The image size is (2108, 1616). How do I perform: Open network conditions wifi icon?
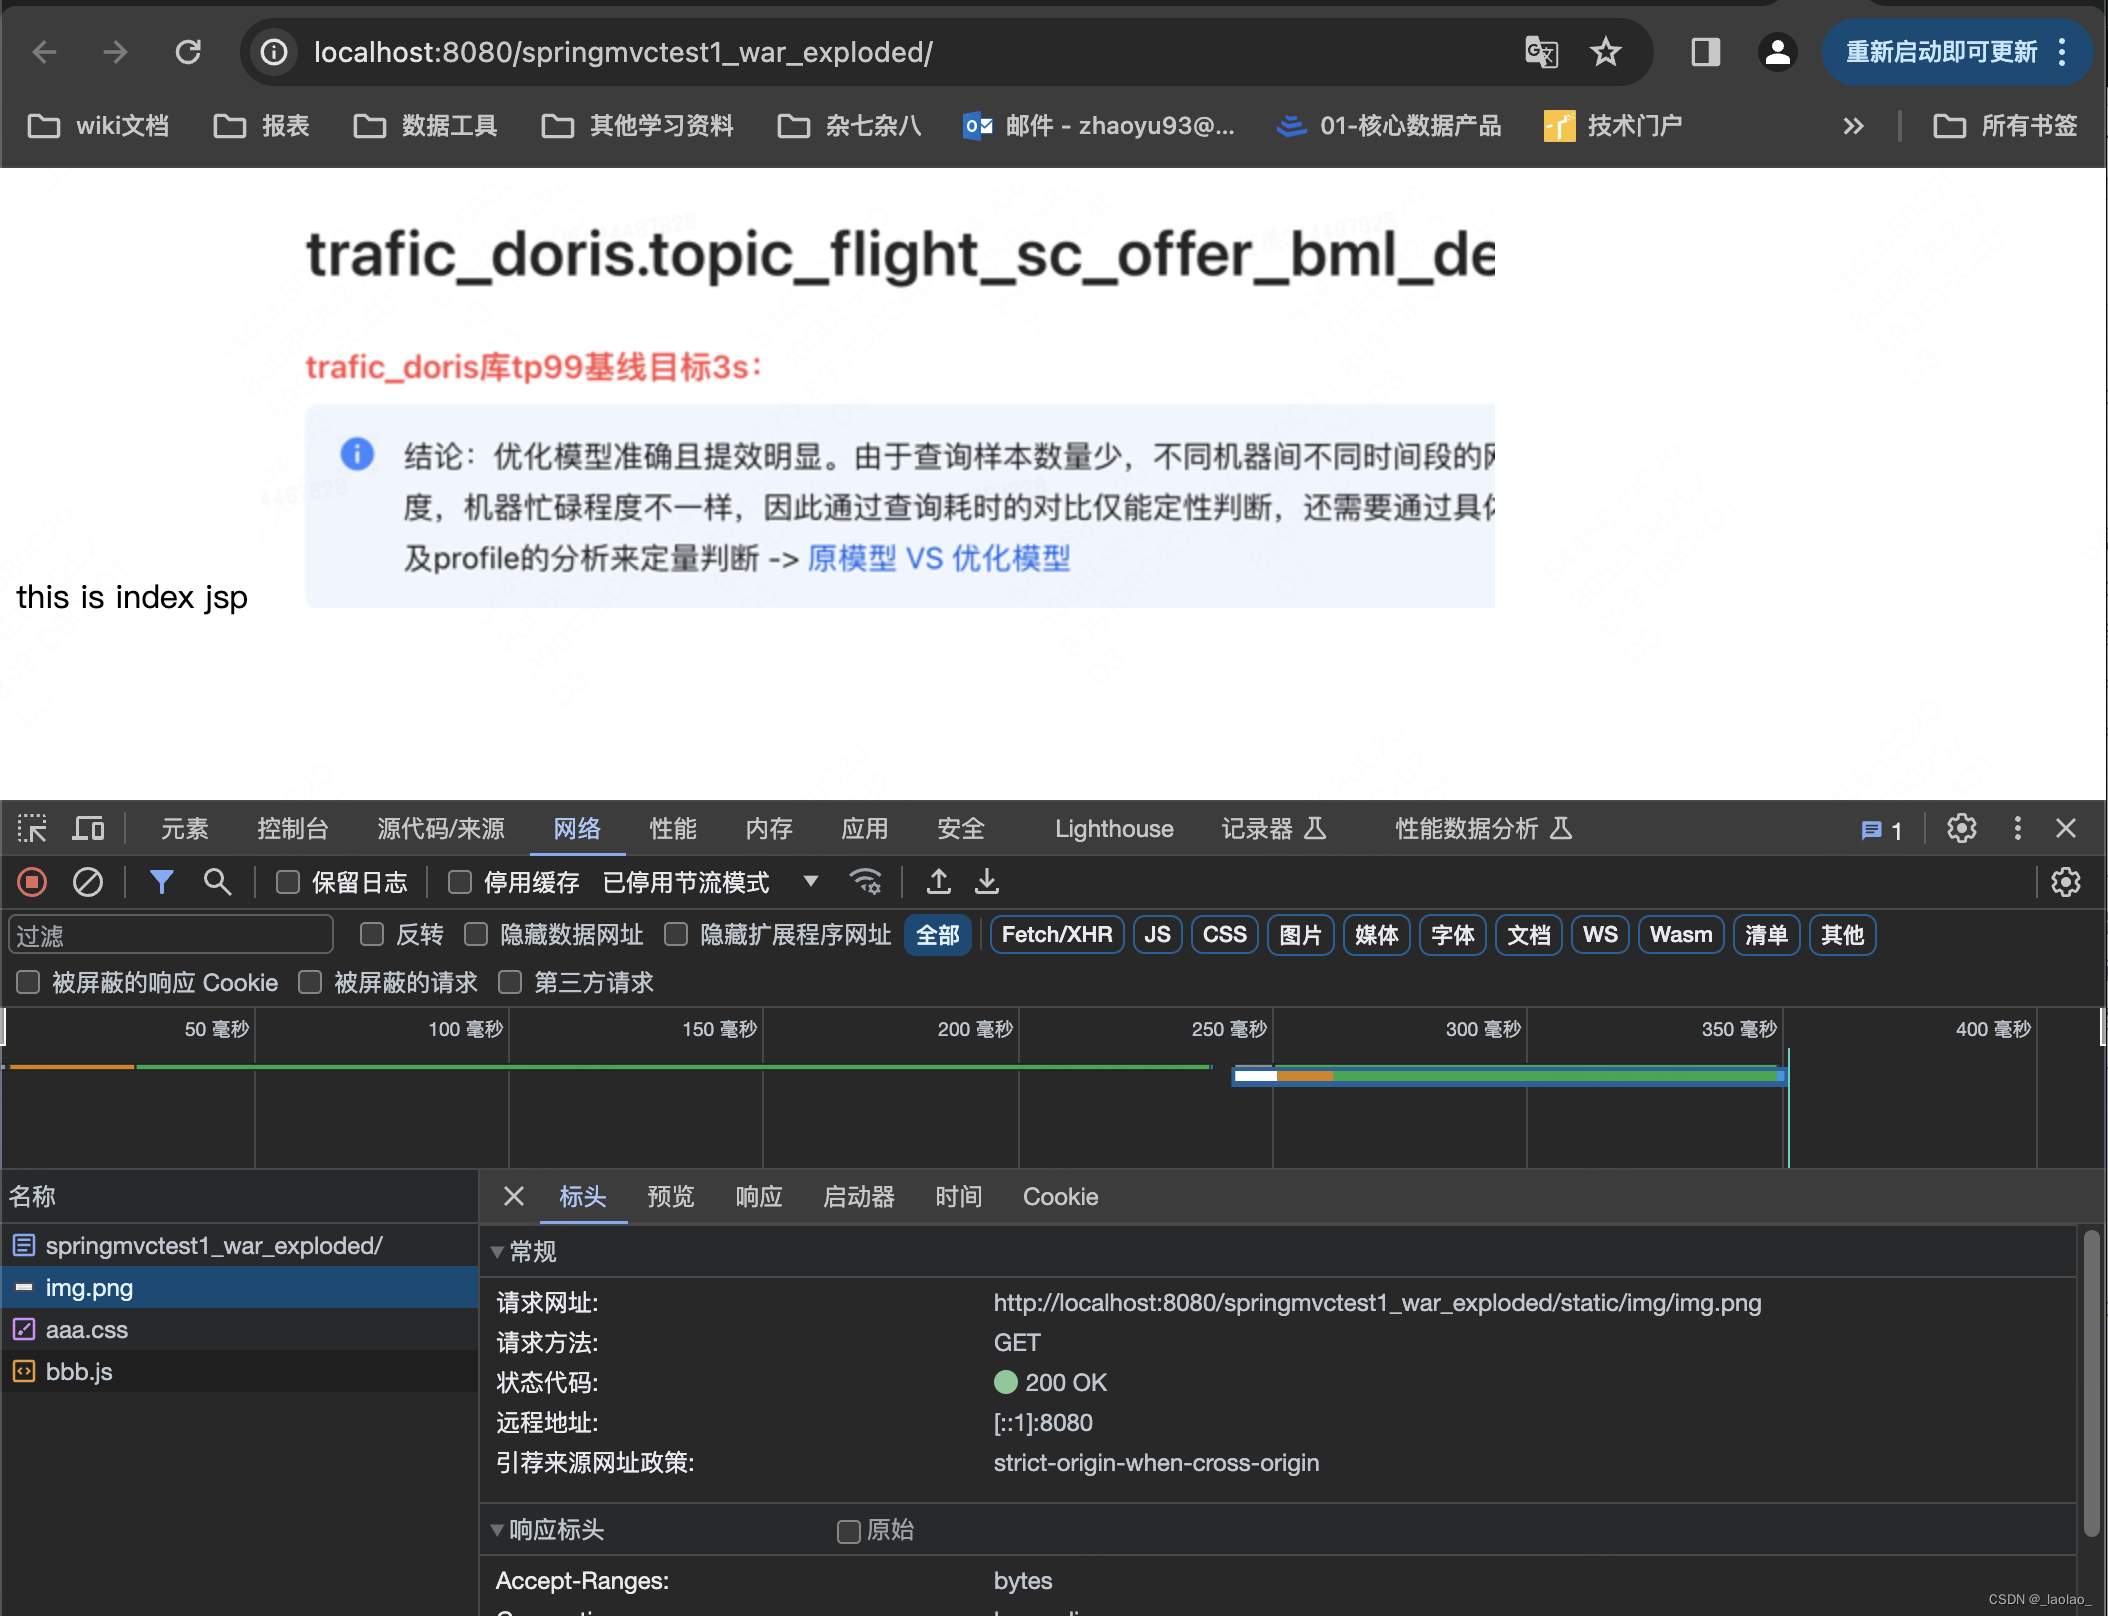tap(866, 882)
